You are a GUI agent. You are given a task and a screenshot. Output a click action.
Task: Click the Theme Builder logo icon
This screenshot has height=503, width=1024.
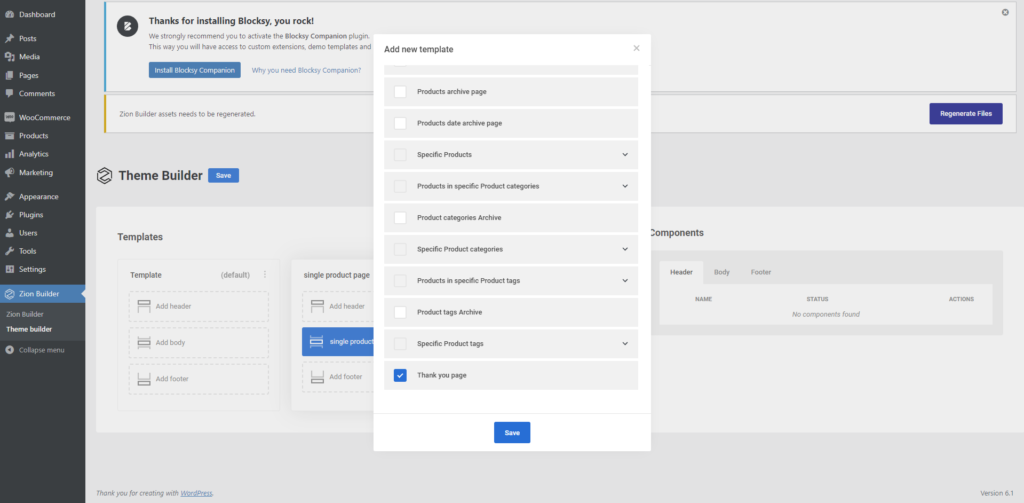click(104, 176)
